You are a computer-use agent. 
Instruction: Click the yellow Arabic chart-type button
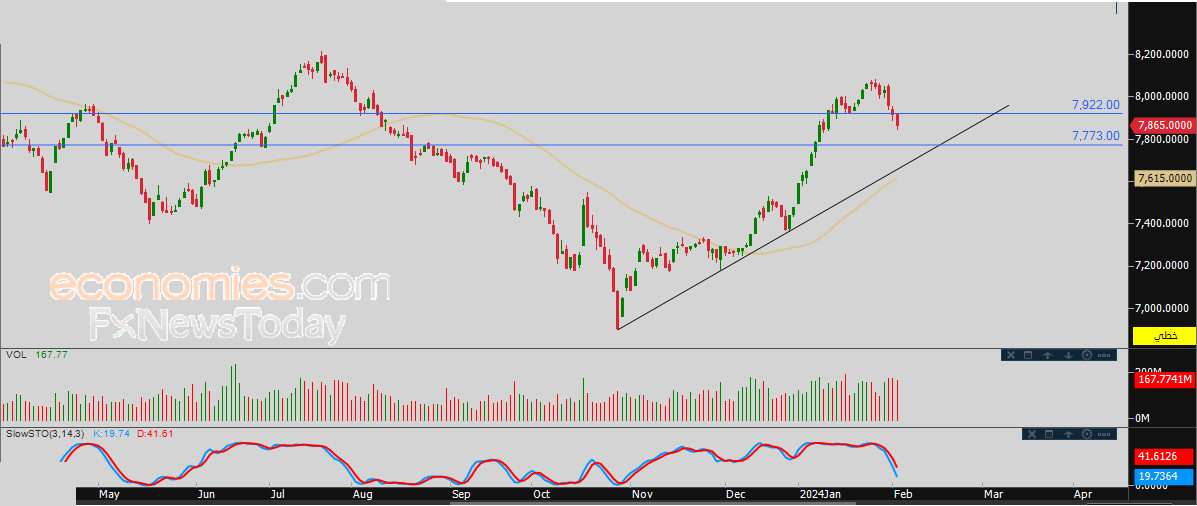click(1164, 336)
